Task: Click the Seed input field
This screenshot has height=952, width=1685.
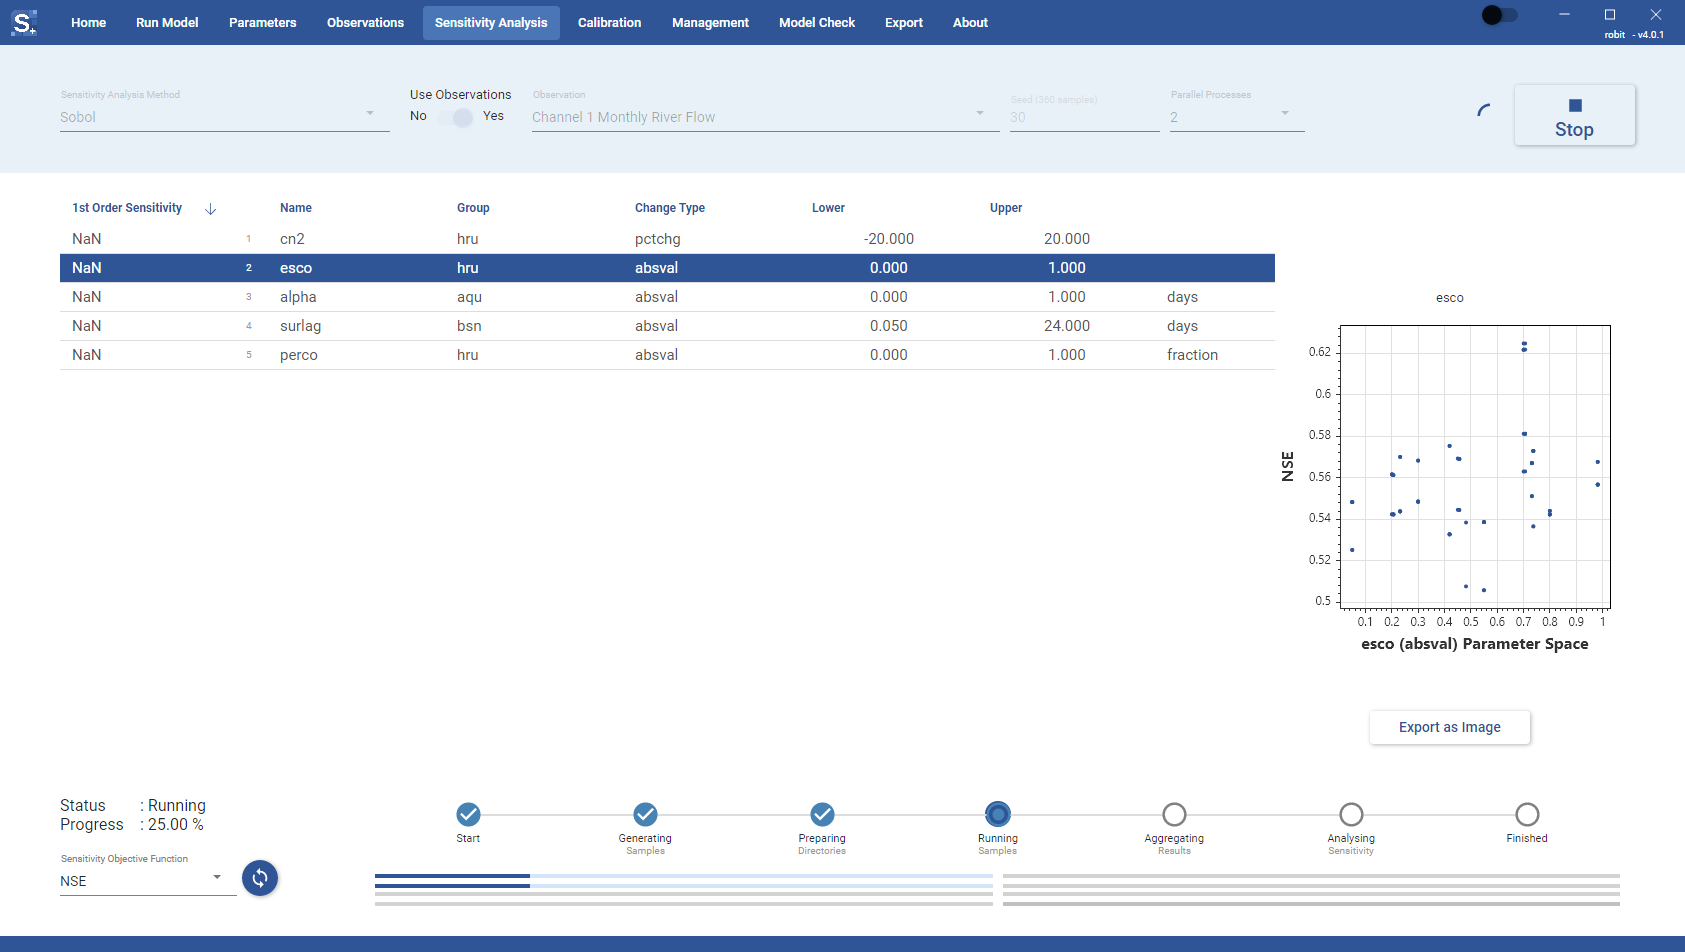Action: click(1085, 117)
